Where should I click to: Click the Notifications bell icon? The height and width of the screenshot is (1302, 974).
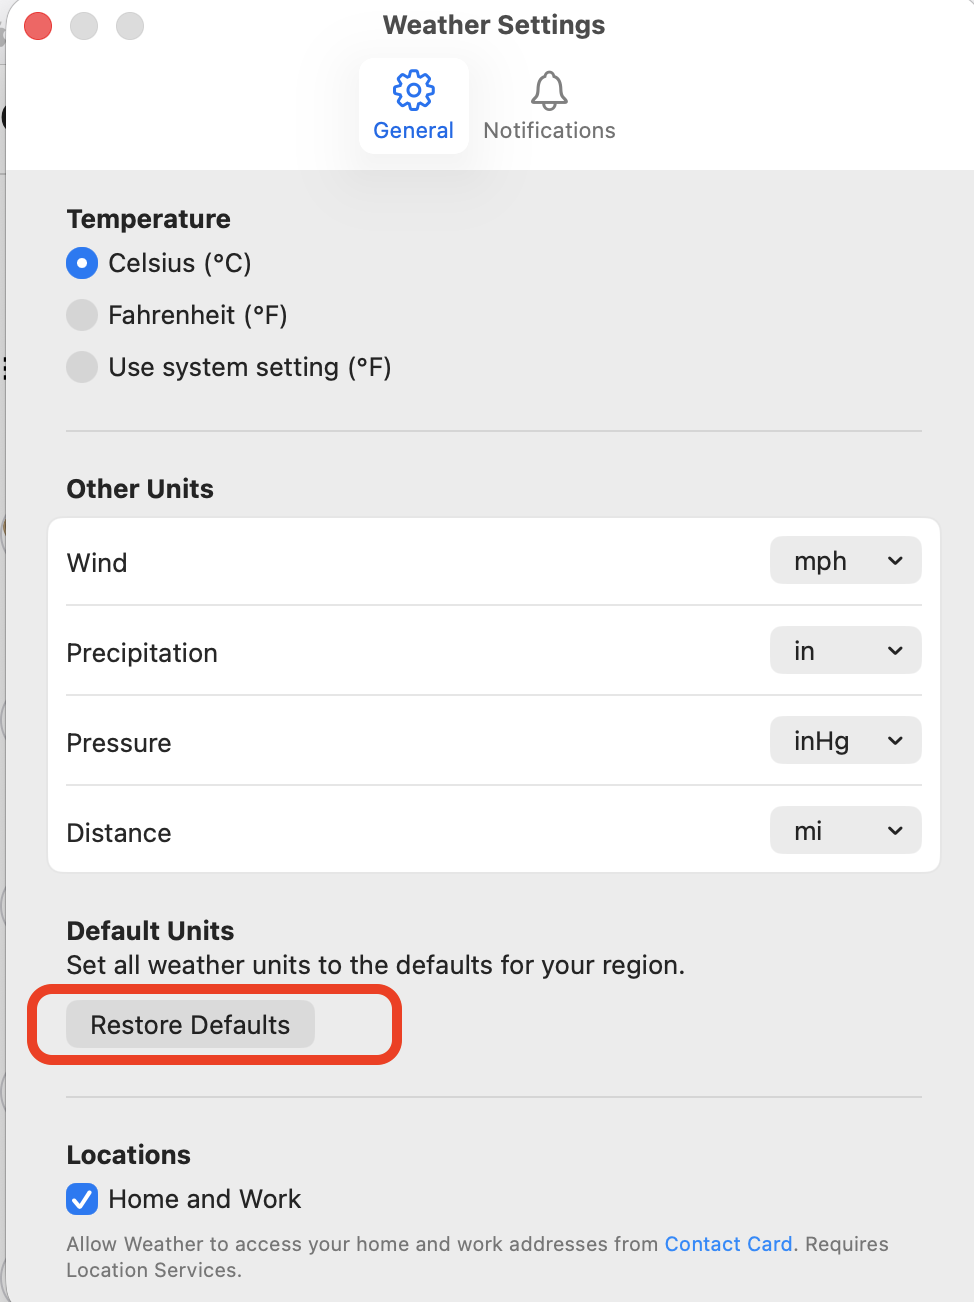pos(549,91)
